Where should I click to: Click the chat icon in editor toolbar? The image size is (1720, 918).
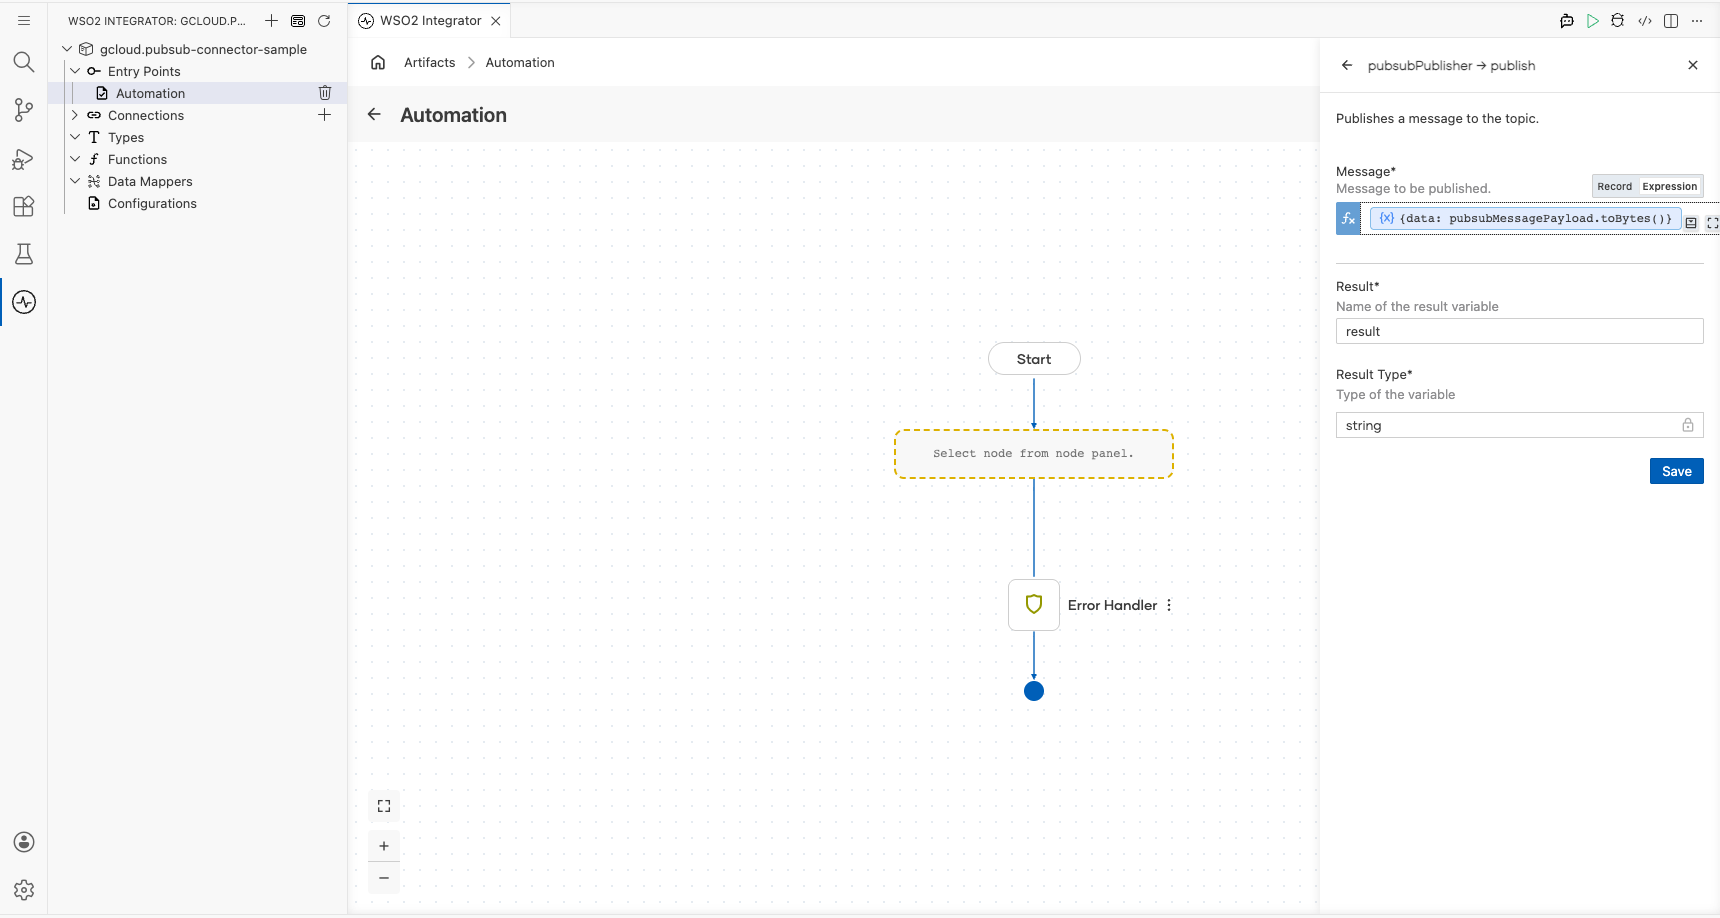(1567, 20)
